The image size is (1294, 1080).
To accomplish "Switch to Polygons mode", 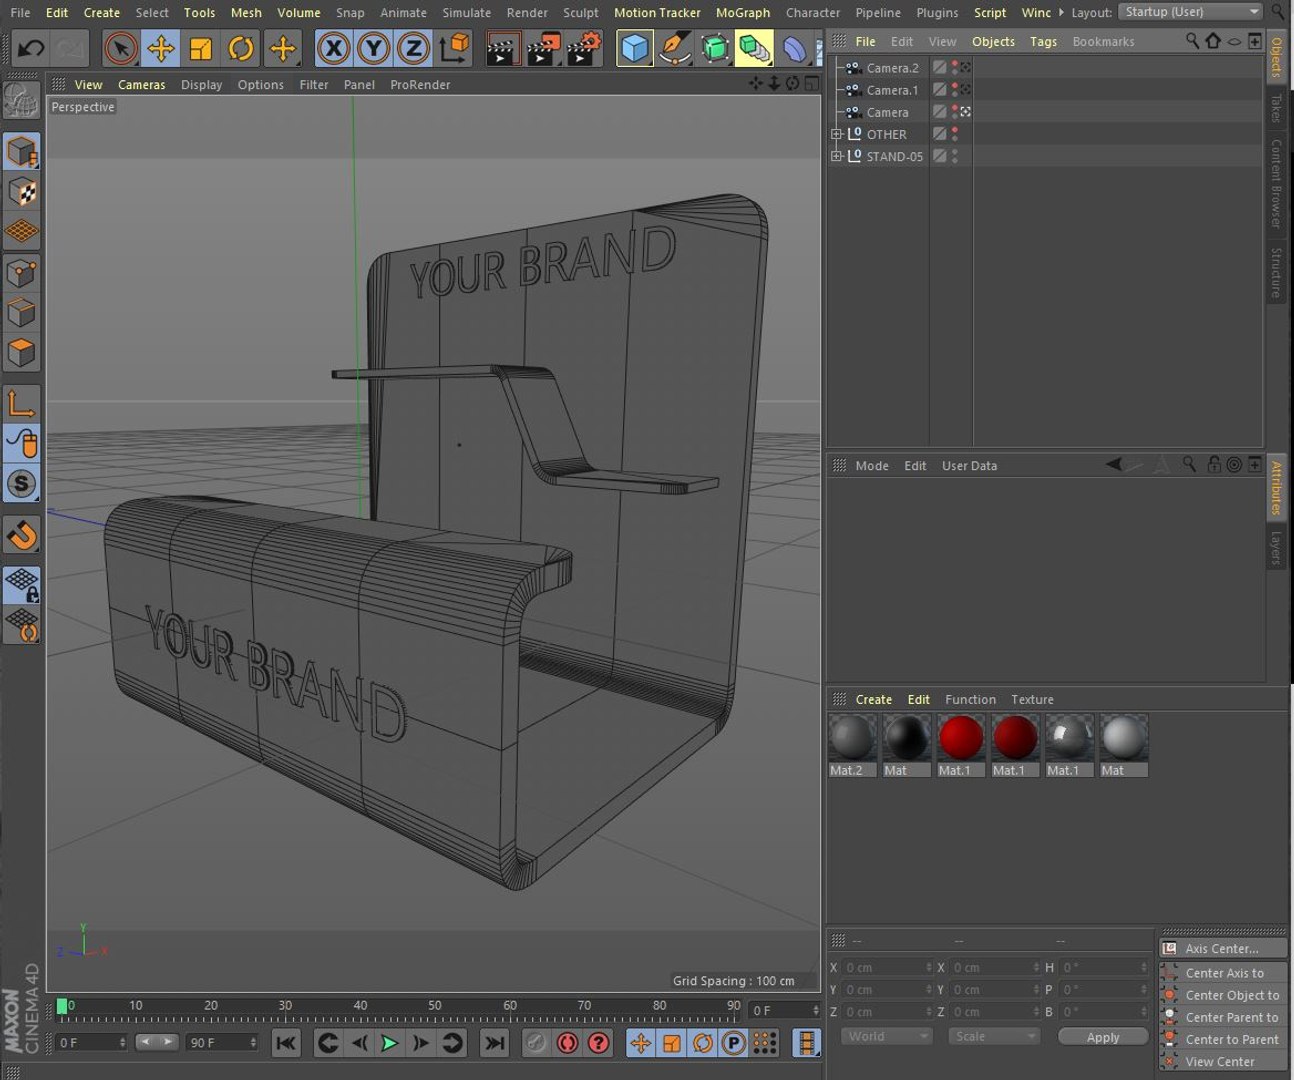I will coord(22,353).
